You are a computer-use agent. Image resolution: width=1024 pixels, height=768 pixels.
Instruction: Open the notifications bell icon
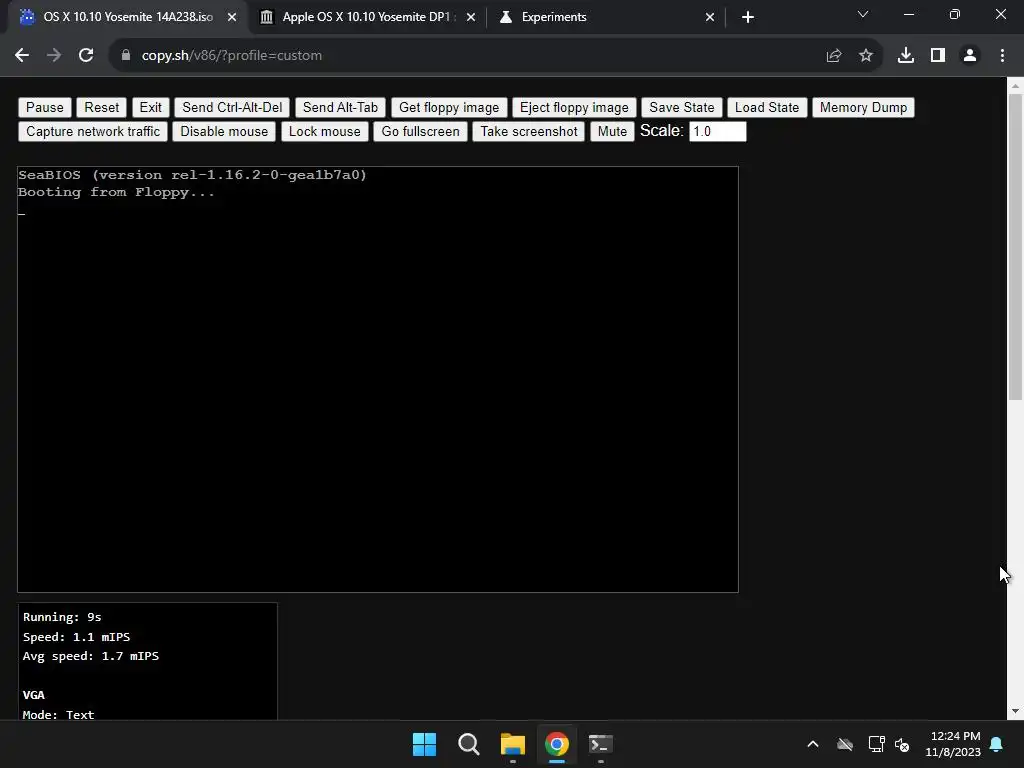996,744
